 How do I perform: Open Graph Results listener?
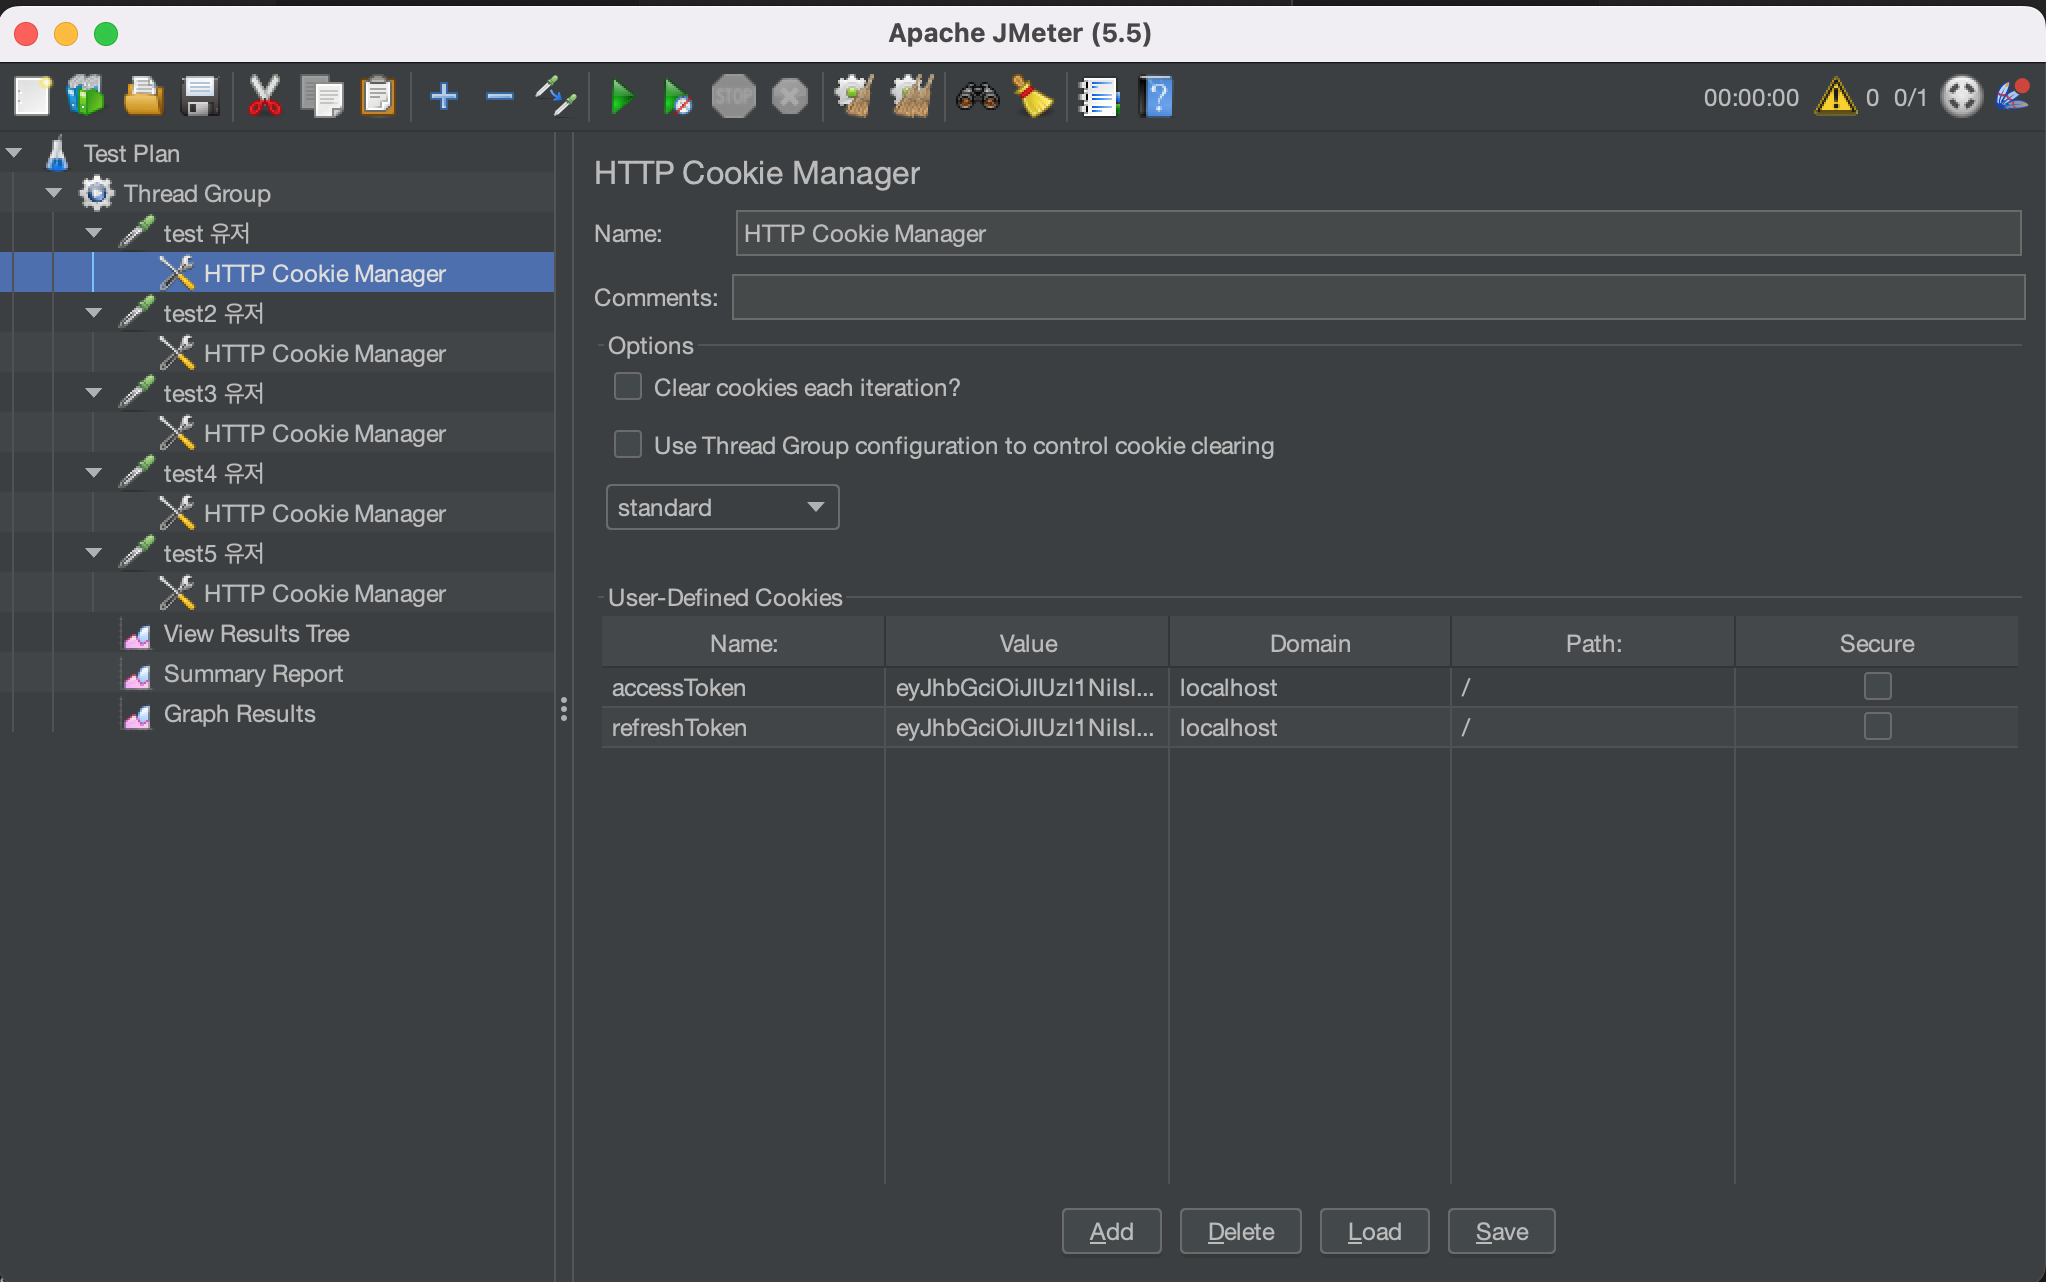239,713
